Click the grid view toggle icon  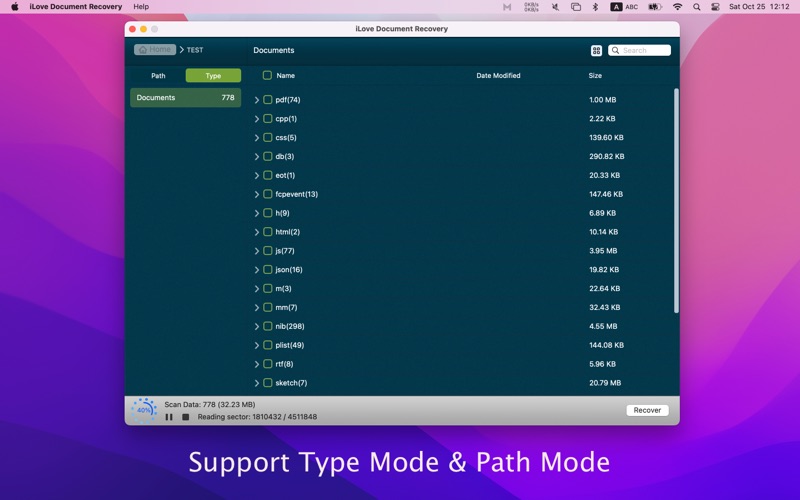596,51
